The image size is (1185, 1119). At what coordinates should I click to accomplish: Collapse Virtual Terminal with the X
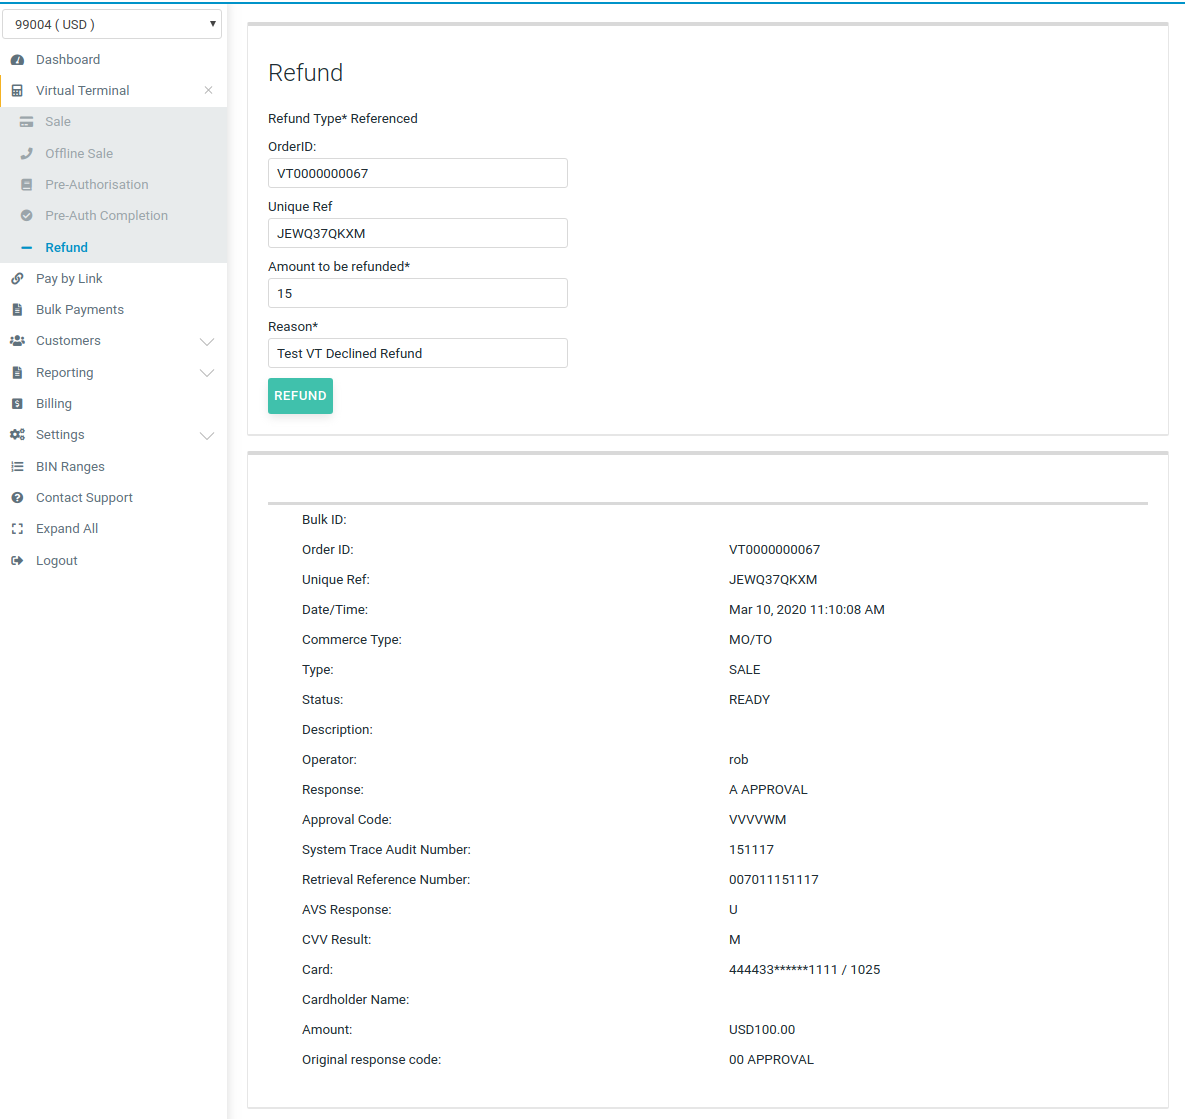pos(208,91)
